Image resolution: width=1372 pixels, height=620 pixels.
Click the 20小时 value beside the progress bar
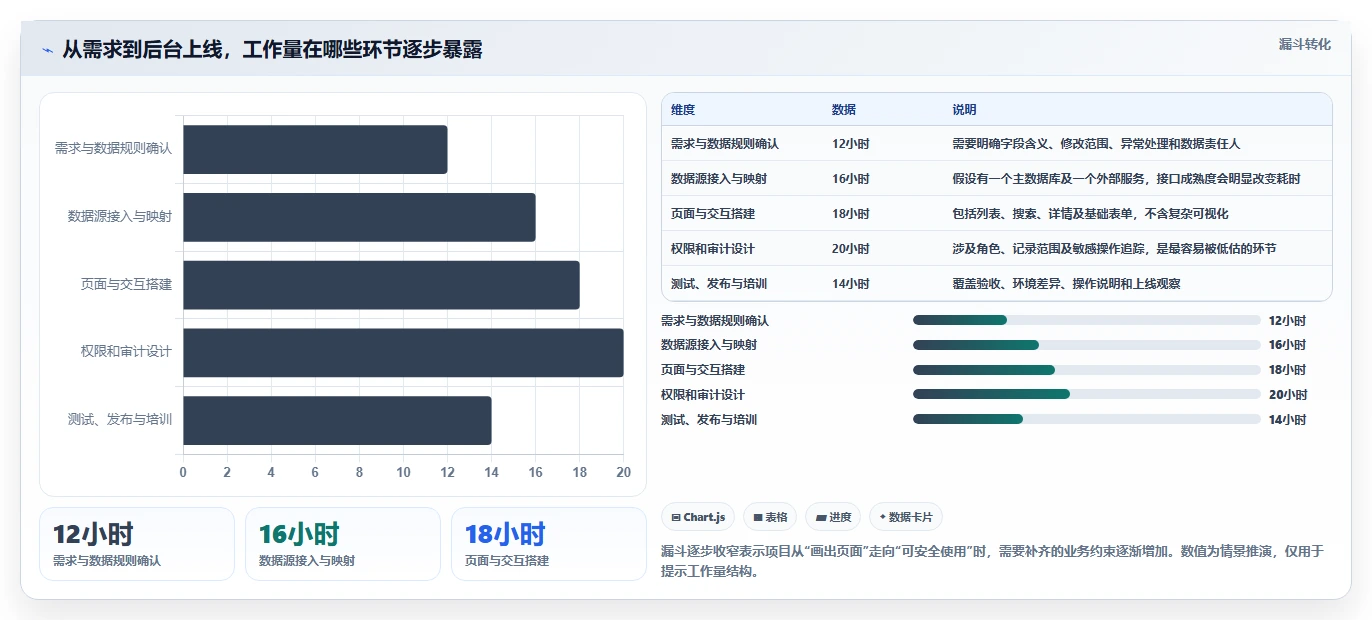coord(1288,395)
